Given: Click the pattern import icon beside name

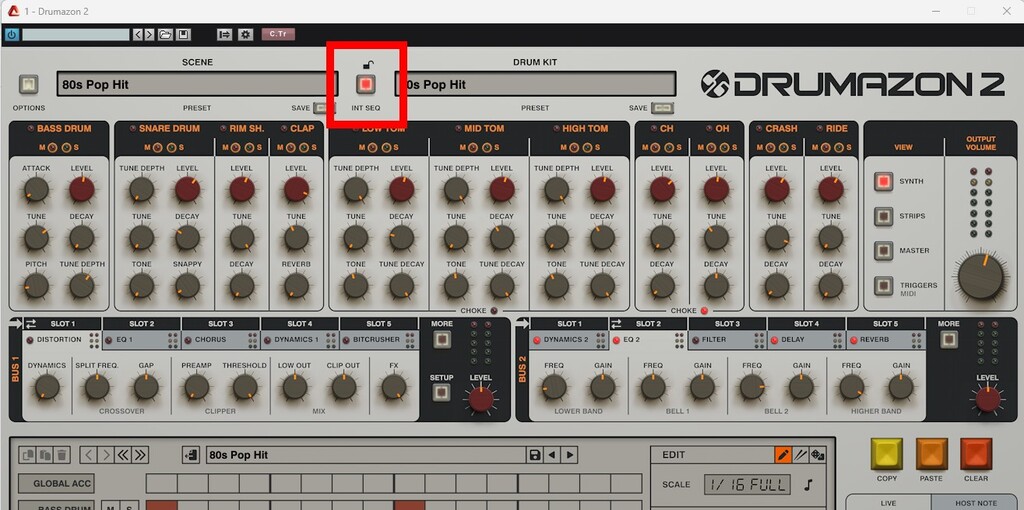Looking at the screenshot, I should tap(191, 455).
